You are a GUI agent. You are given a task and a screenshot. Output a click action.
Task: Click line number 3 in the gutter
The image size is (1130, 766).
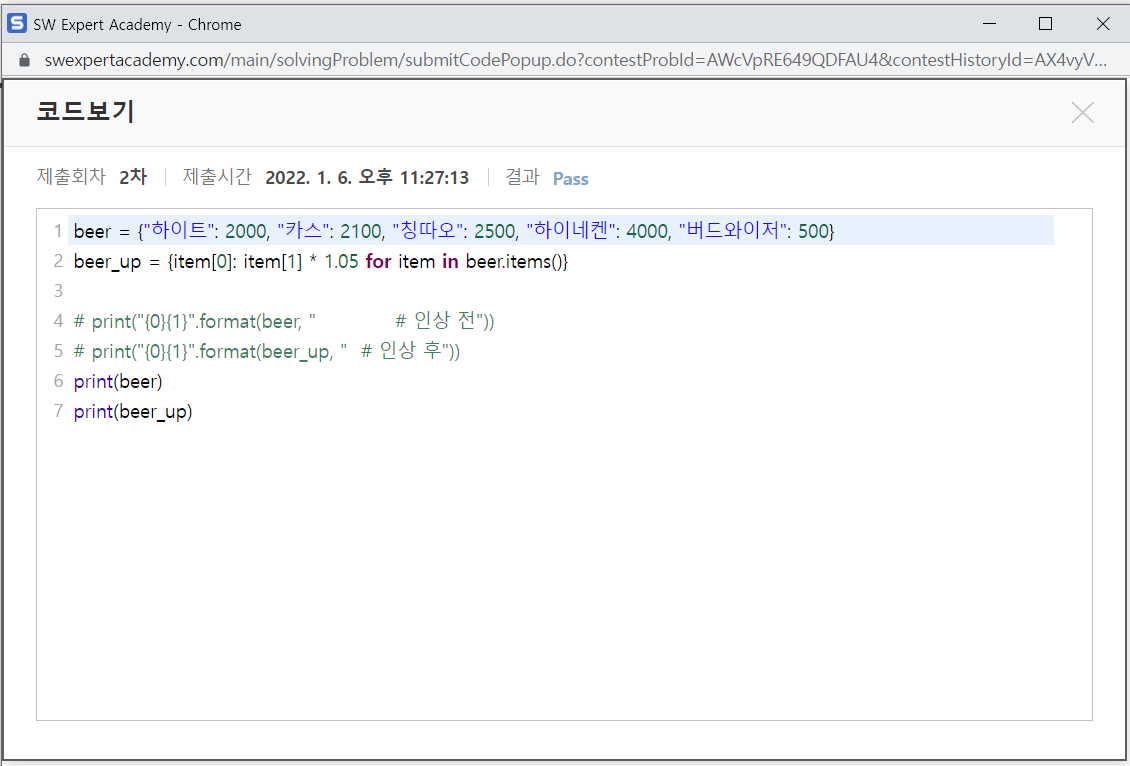pos(58,290)
